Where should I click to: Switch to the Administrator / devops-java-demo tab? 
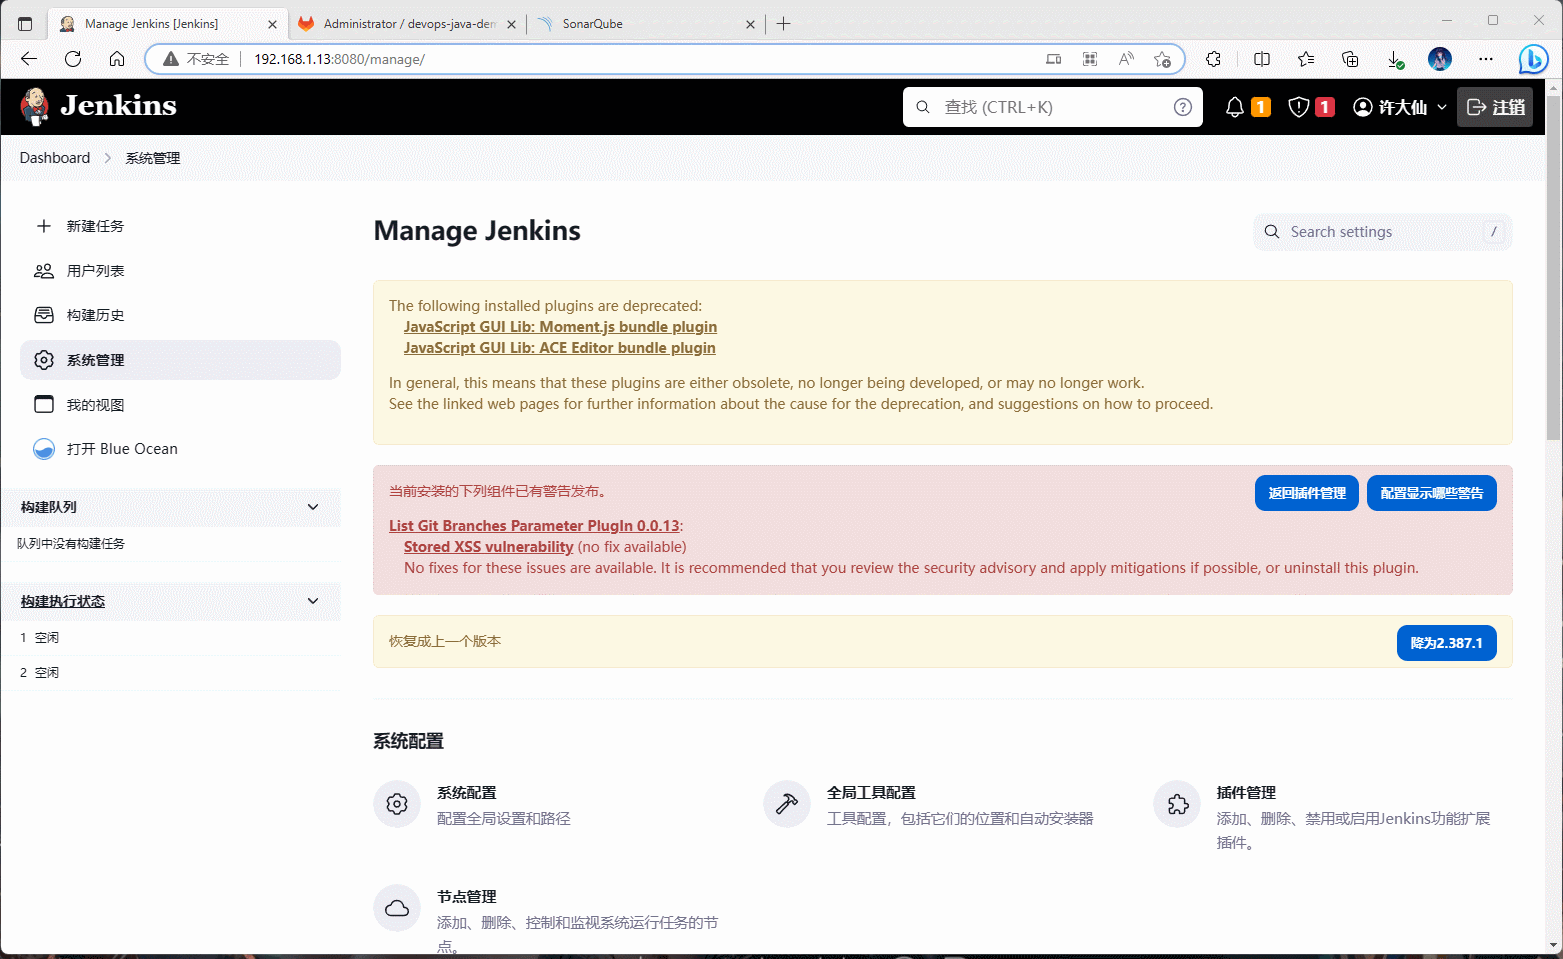pyautogui.click(x=408, y=24)
